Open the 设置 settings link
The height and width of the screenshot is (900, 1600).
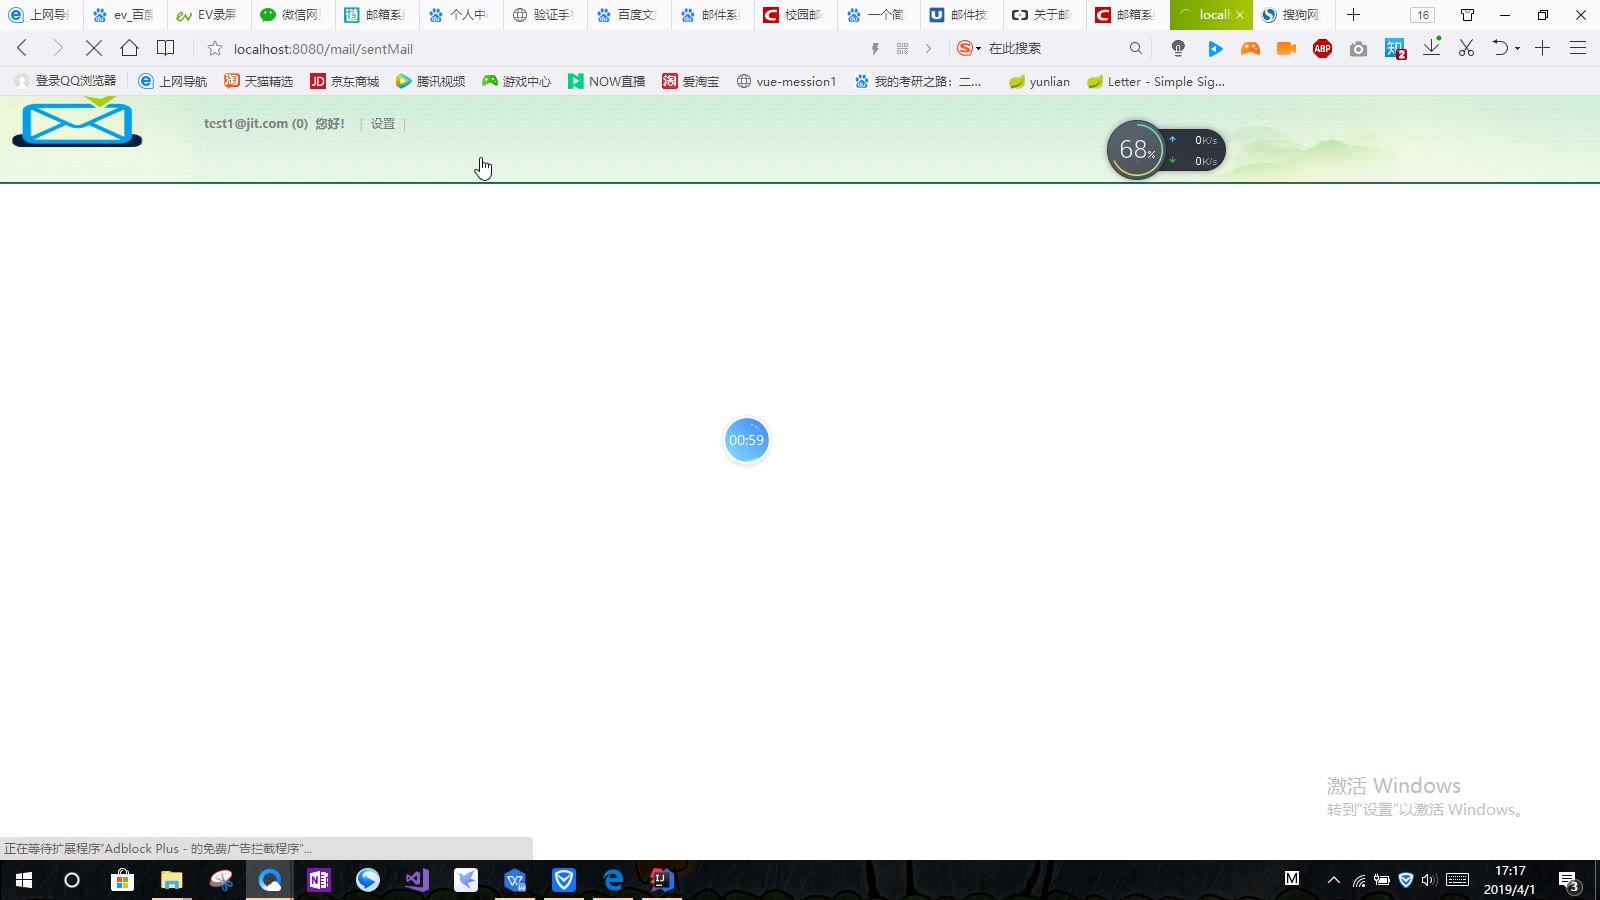[383, 124]
